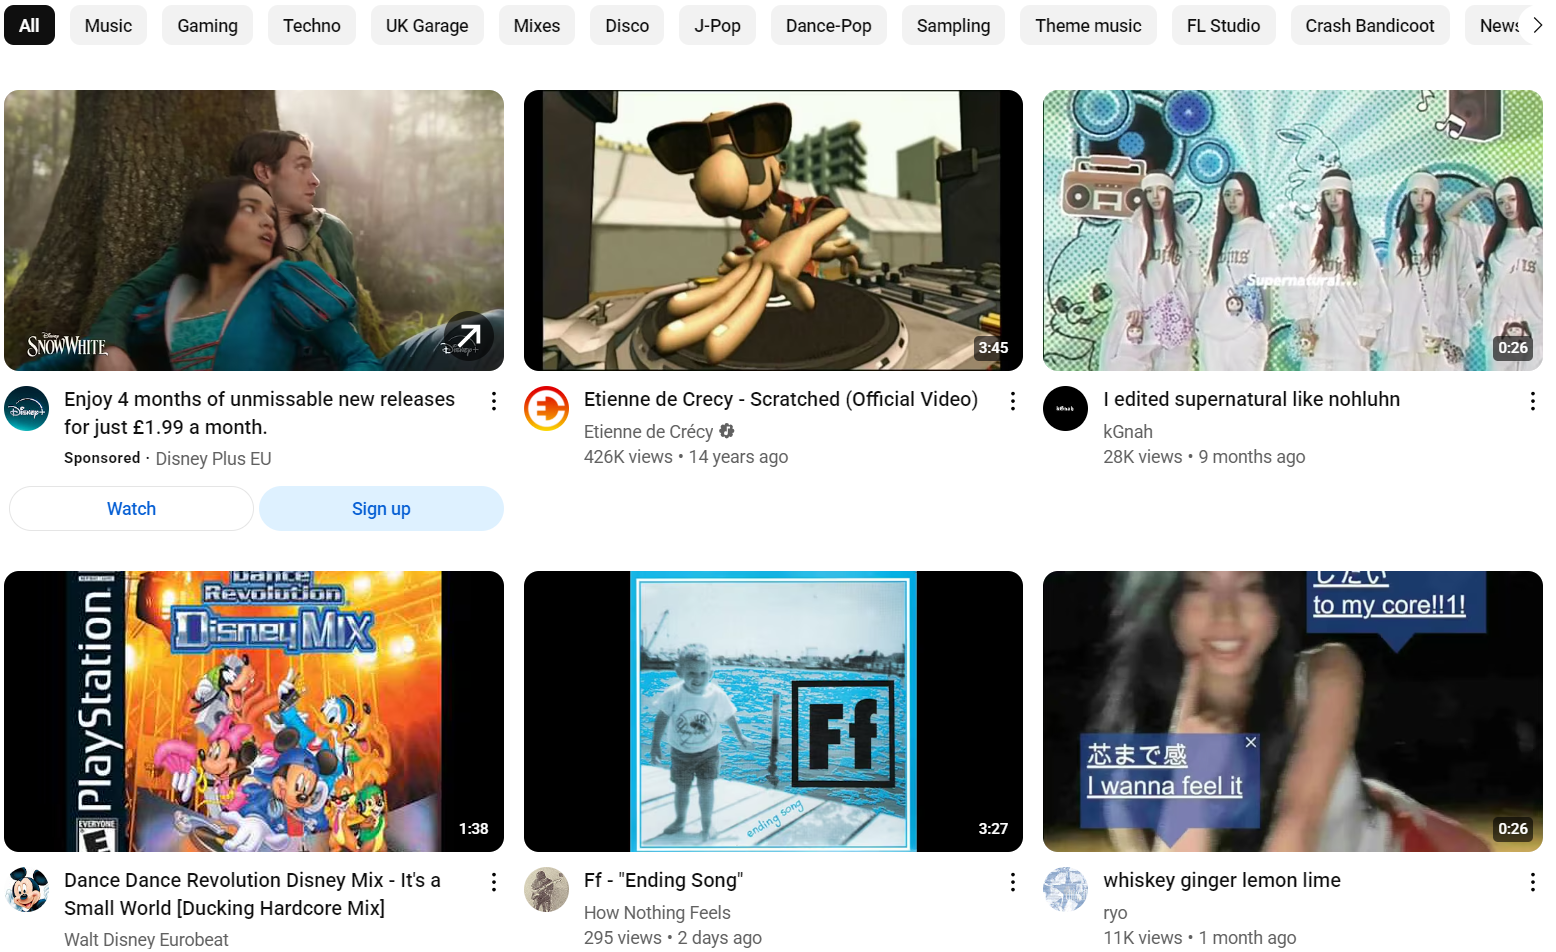Open How Nothing Feels channel avatar
The width and height of the screenshot is (1556, 952).
(547, 890)
